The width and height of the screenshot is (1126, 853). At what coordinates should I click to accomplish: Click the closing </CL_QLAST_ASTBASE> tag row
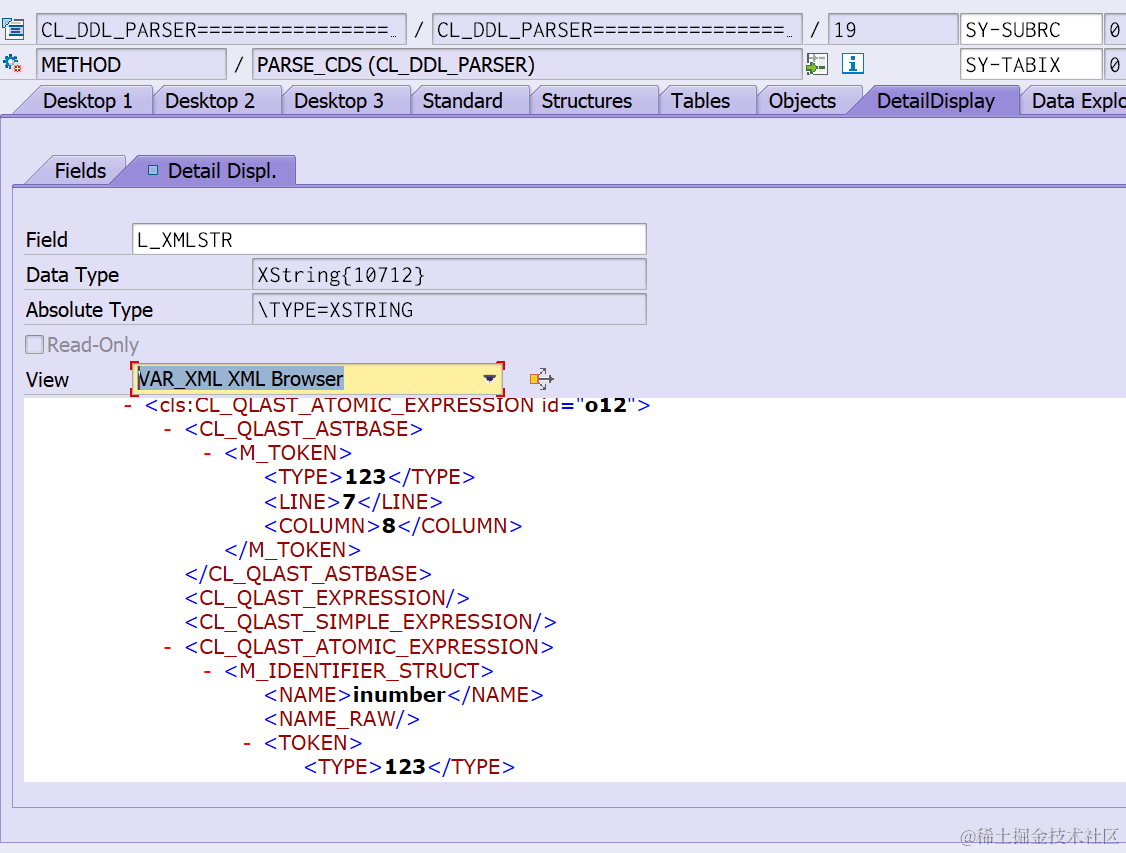pyautogui.click(x=308, y=574)
